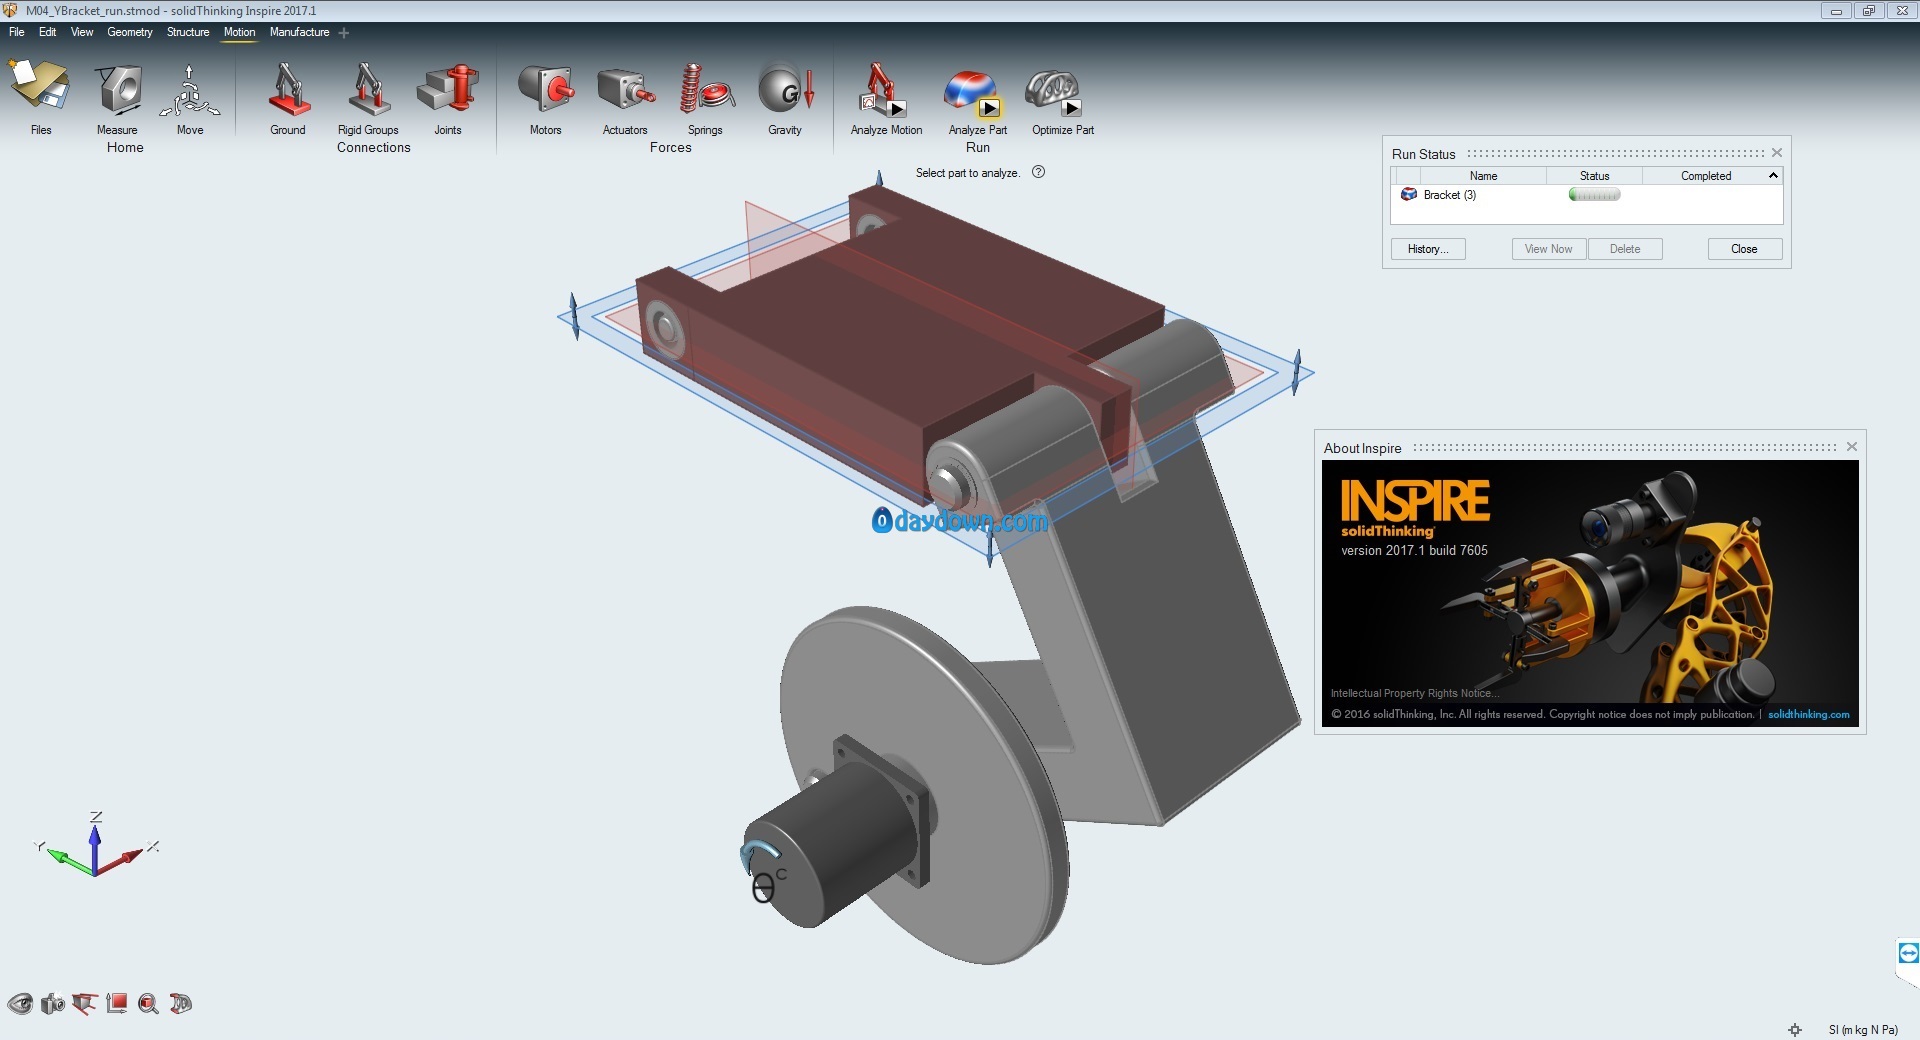
Task: Click the view rotation box icon
Action: [x=85, y=1003]
